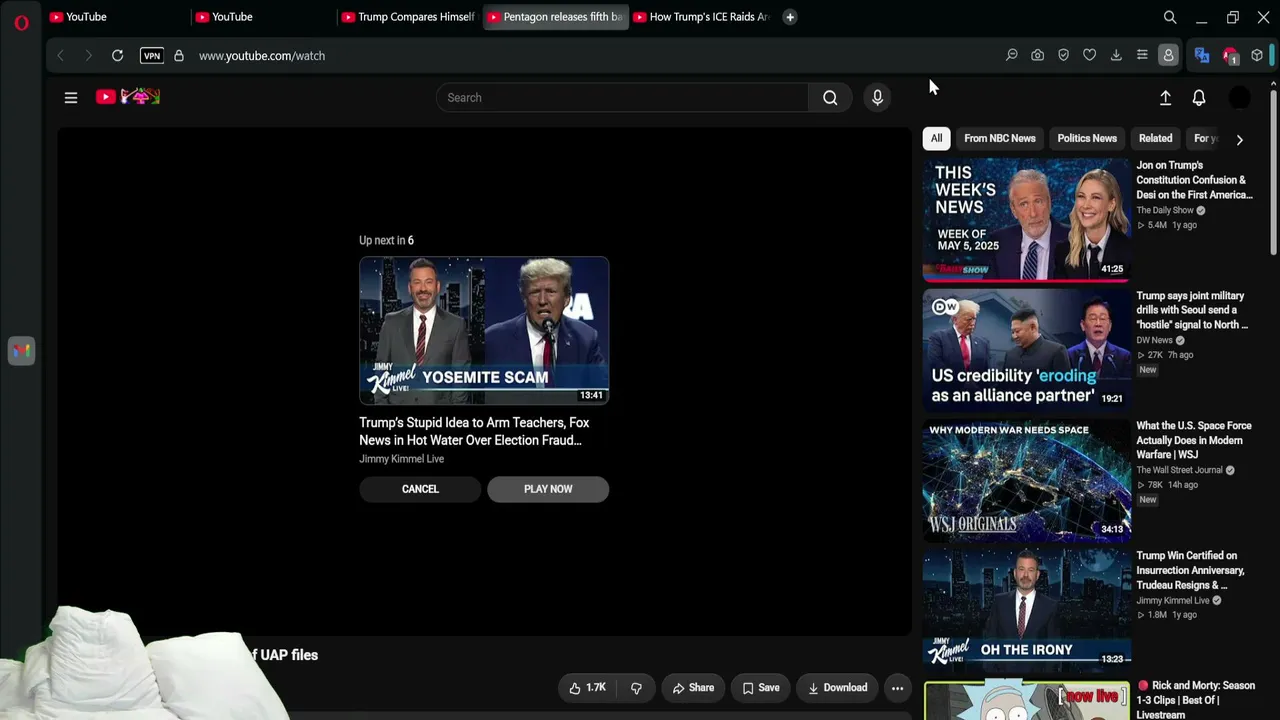Open Why Modern War Needs Space thumbnail
The image size is (1280, 720).
(x=1026, y=480)
